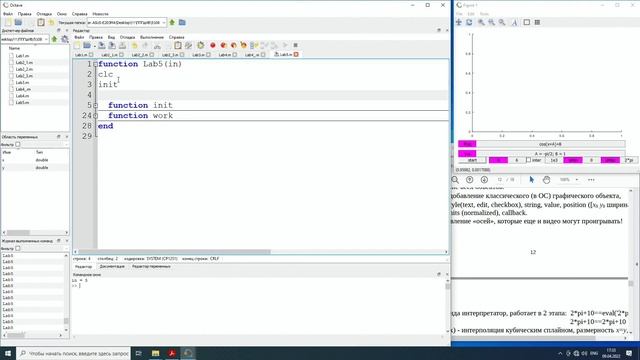
Task: Click the Zoom In icon in Figure 1 toolbar
Action: pyautogui.click(x=481, y=22)
